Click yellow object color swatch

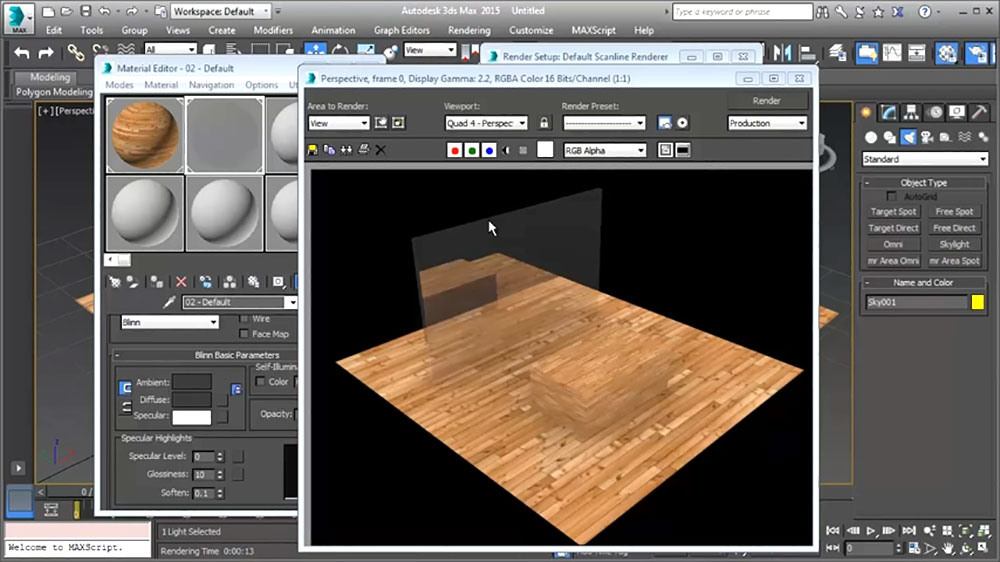[x=978, y=302]
